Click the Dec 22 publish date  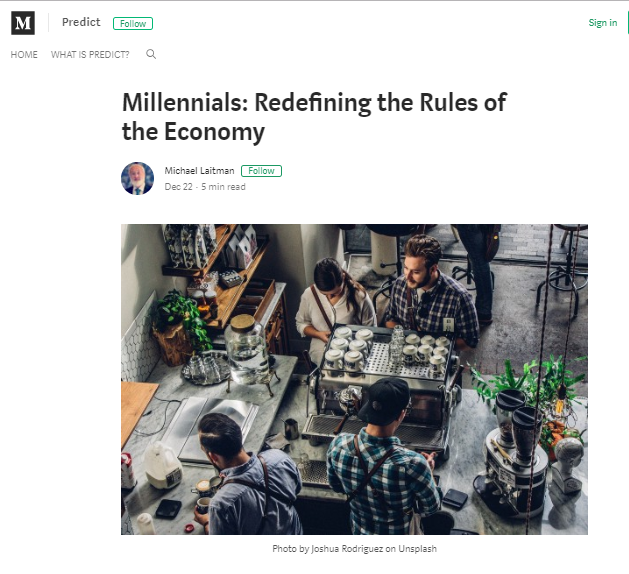(179, 186)
